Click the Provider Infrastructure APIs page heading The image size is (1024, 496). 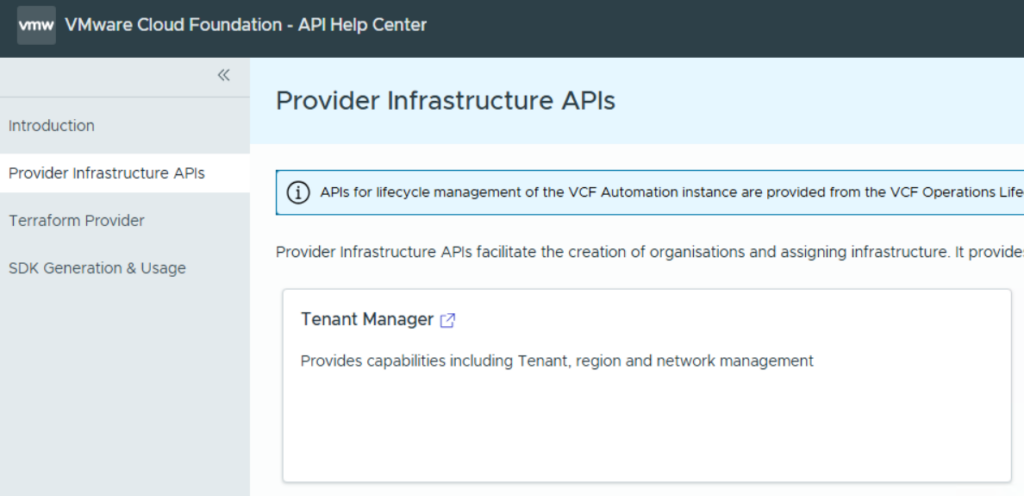[x=445, y=101]
